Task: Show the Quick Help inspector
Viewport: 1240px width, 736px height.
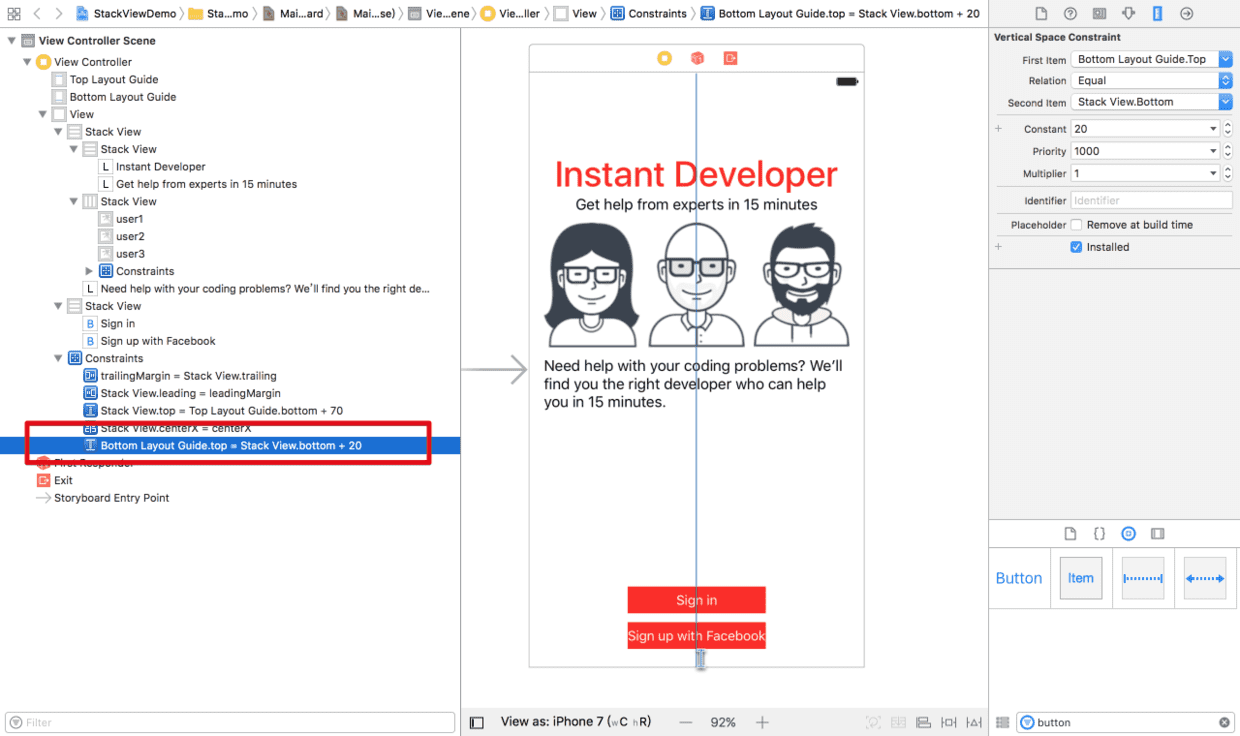Action: (x=1070, y=14)
